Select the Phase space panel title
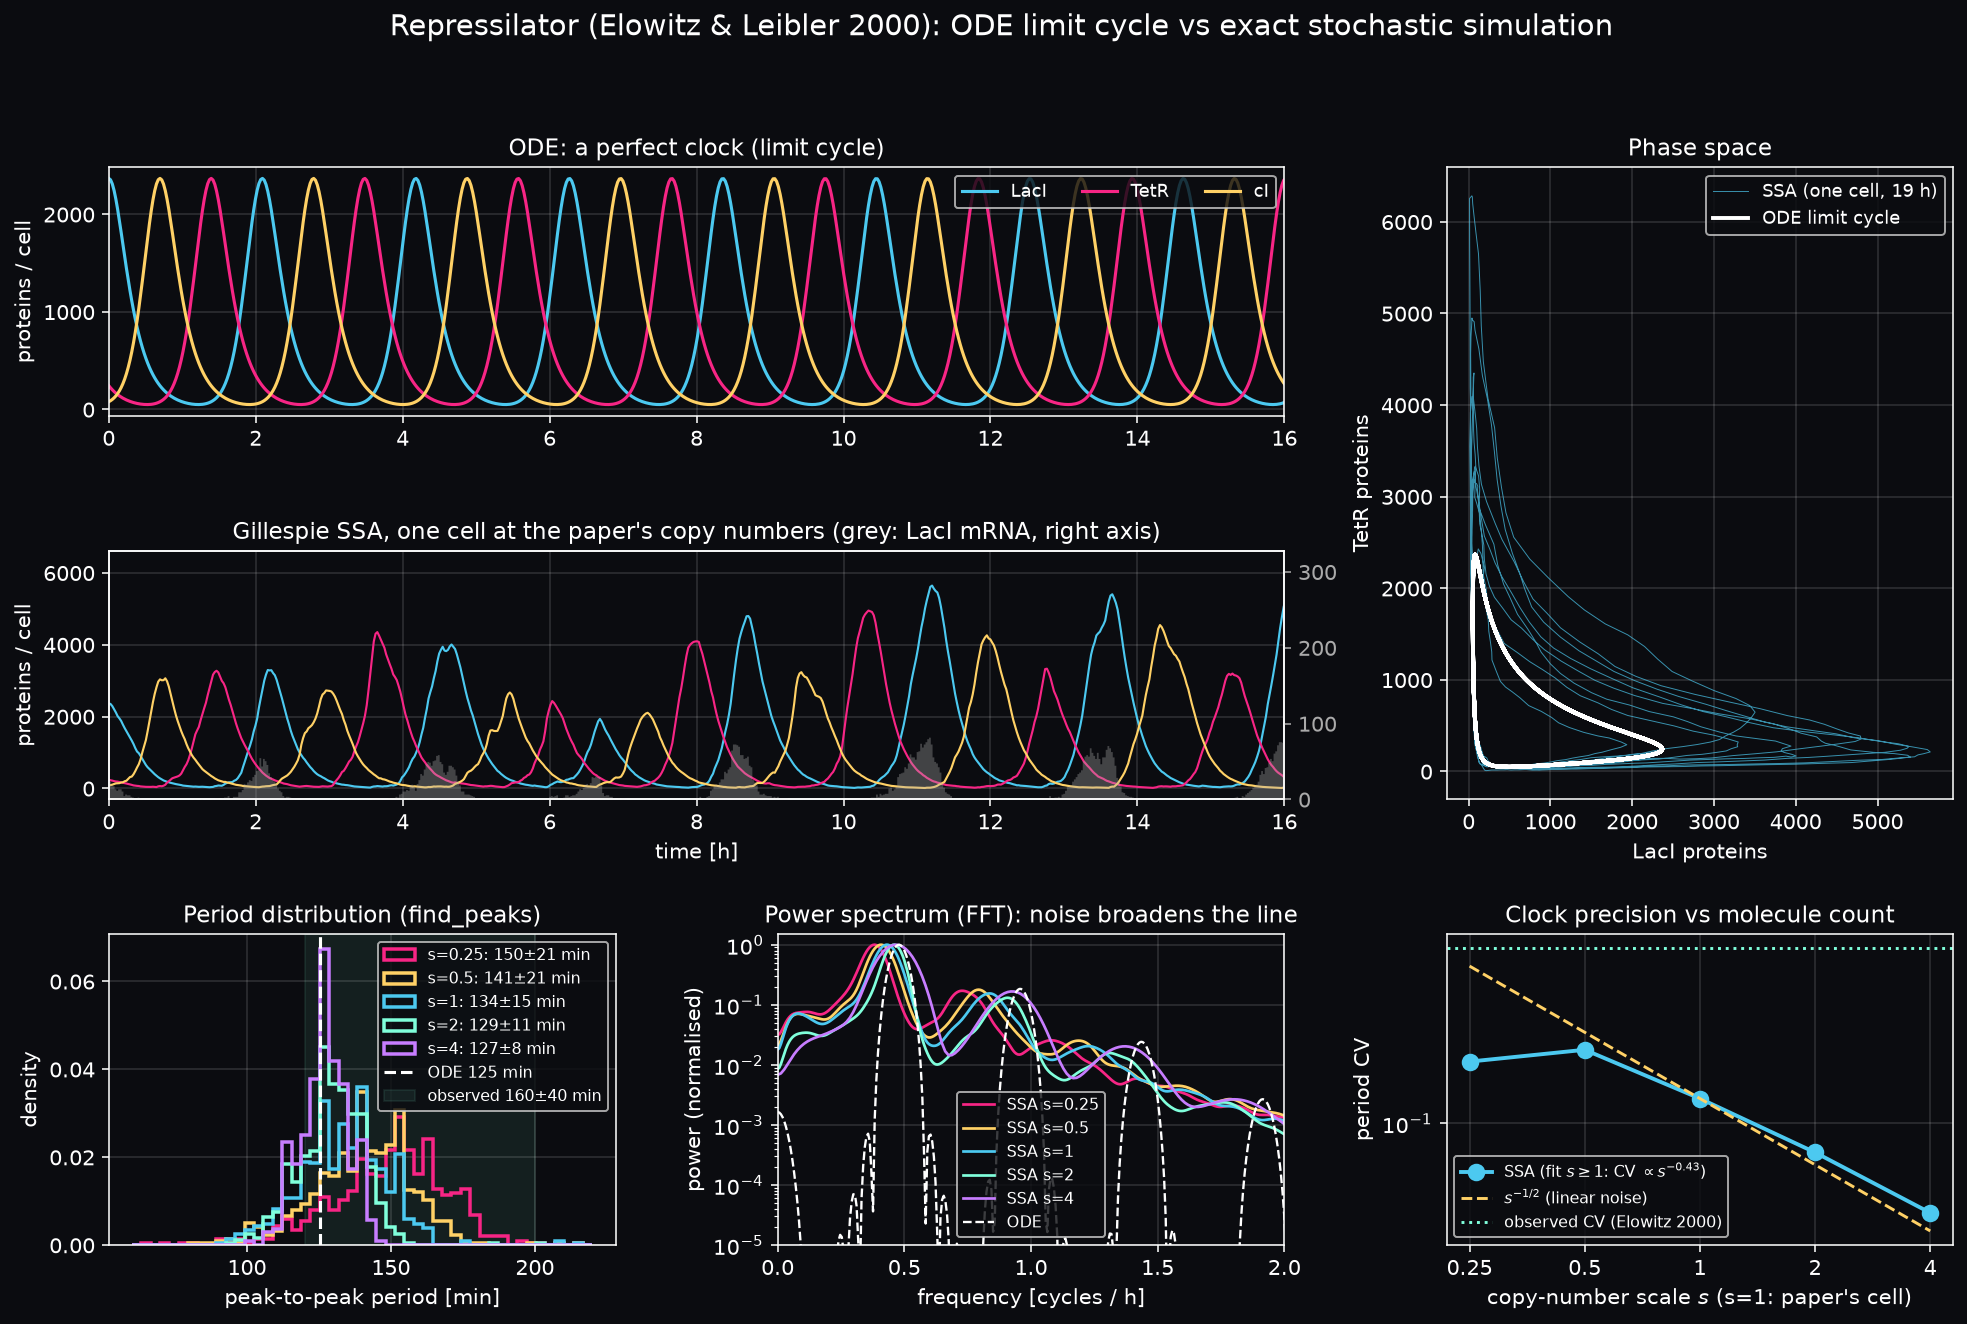Screen dimensions: 1967x1324 click(1699, 148)
